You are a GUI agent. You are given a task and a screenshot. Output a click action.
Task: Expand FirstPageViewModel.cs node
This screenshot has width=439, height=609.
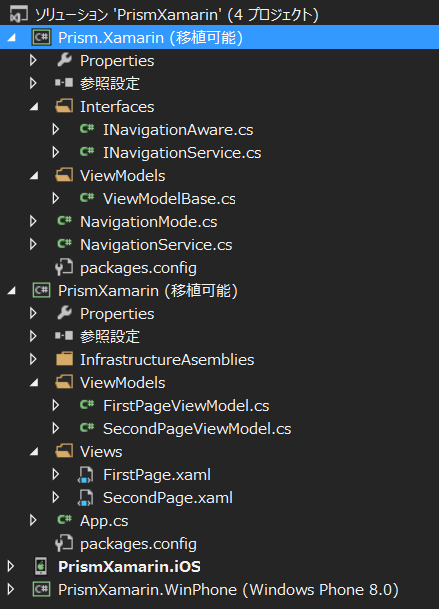tap(56, 405)
